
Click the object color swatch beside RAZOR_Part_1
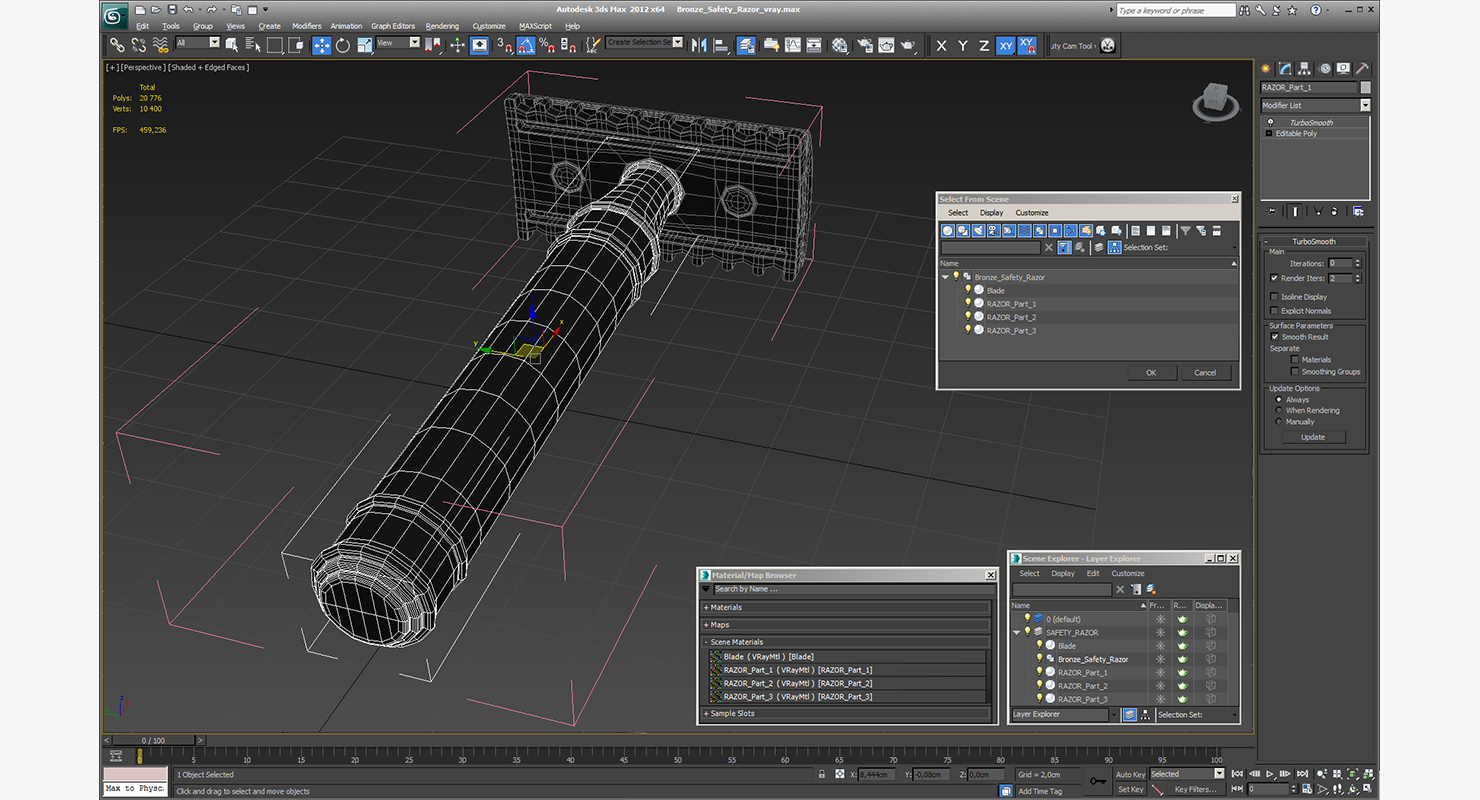(x=1365, y=88)
